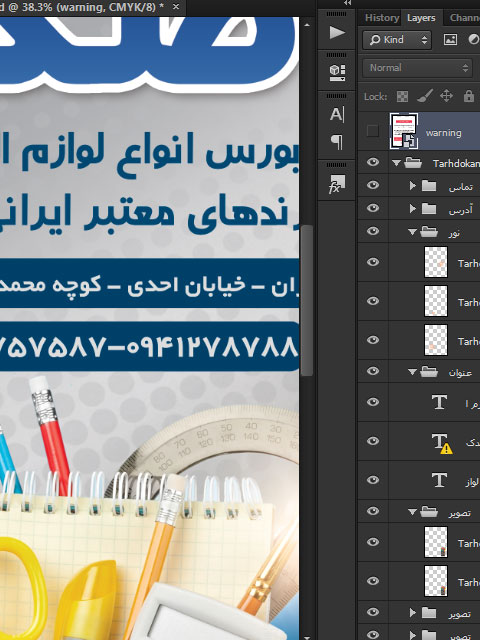
Task: Hide the عنوان group visibility
Action: click(373, 371)
